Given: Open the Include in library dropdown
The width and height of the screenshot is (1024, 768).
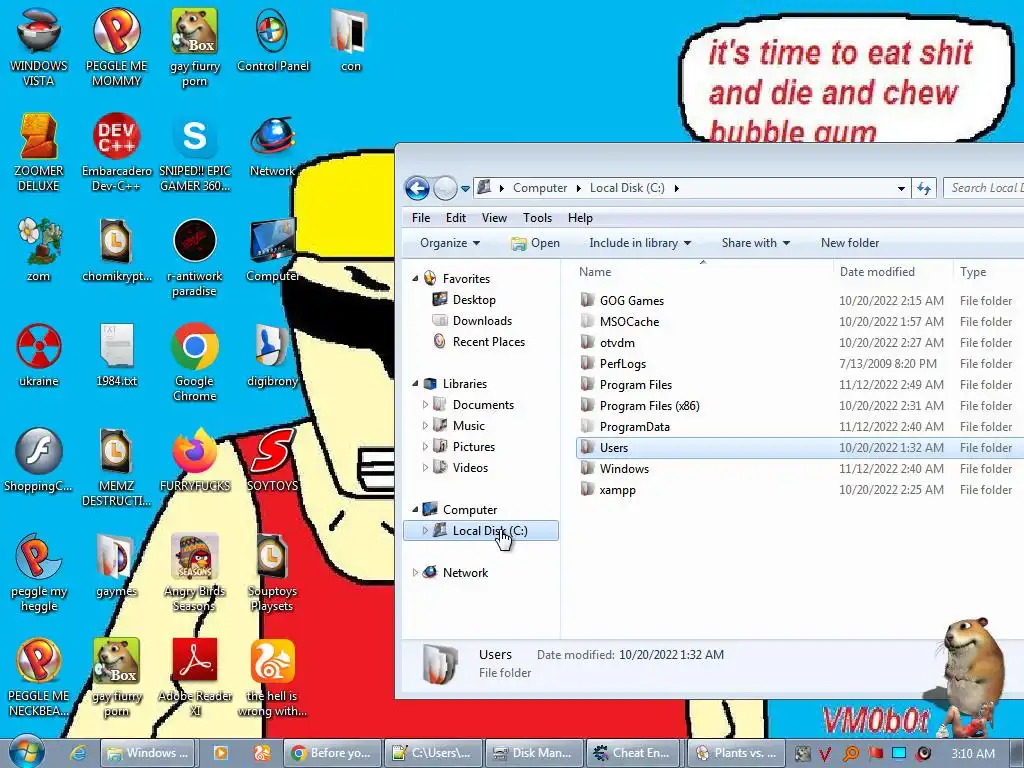Looking at the screenshot, I should click(640, 243).
